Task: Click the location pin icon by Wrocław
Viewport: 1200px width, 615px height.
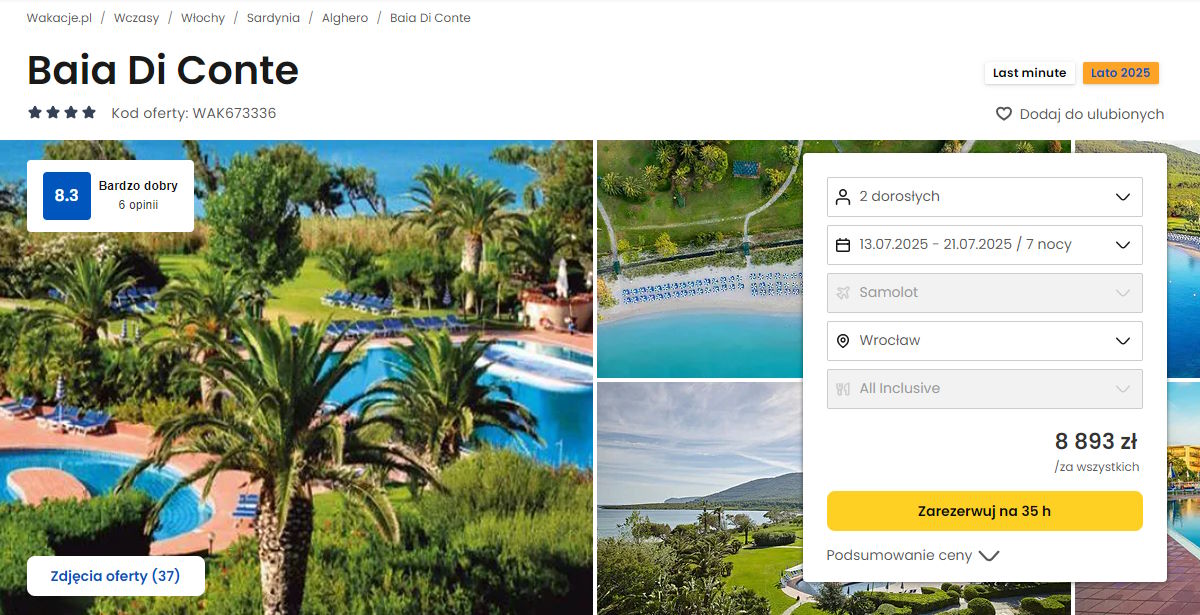Action: tap(843, 341)
